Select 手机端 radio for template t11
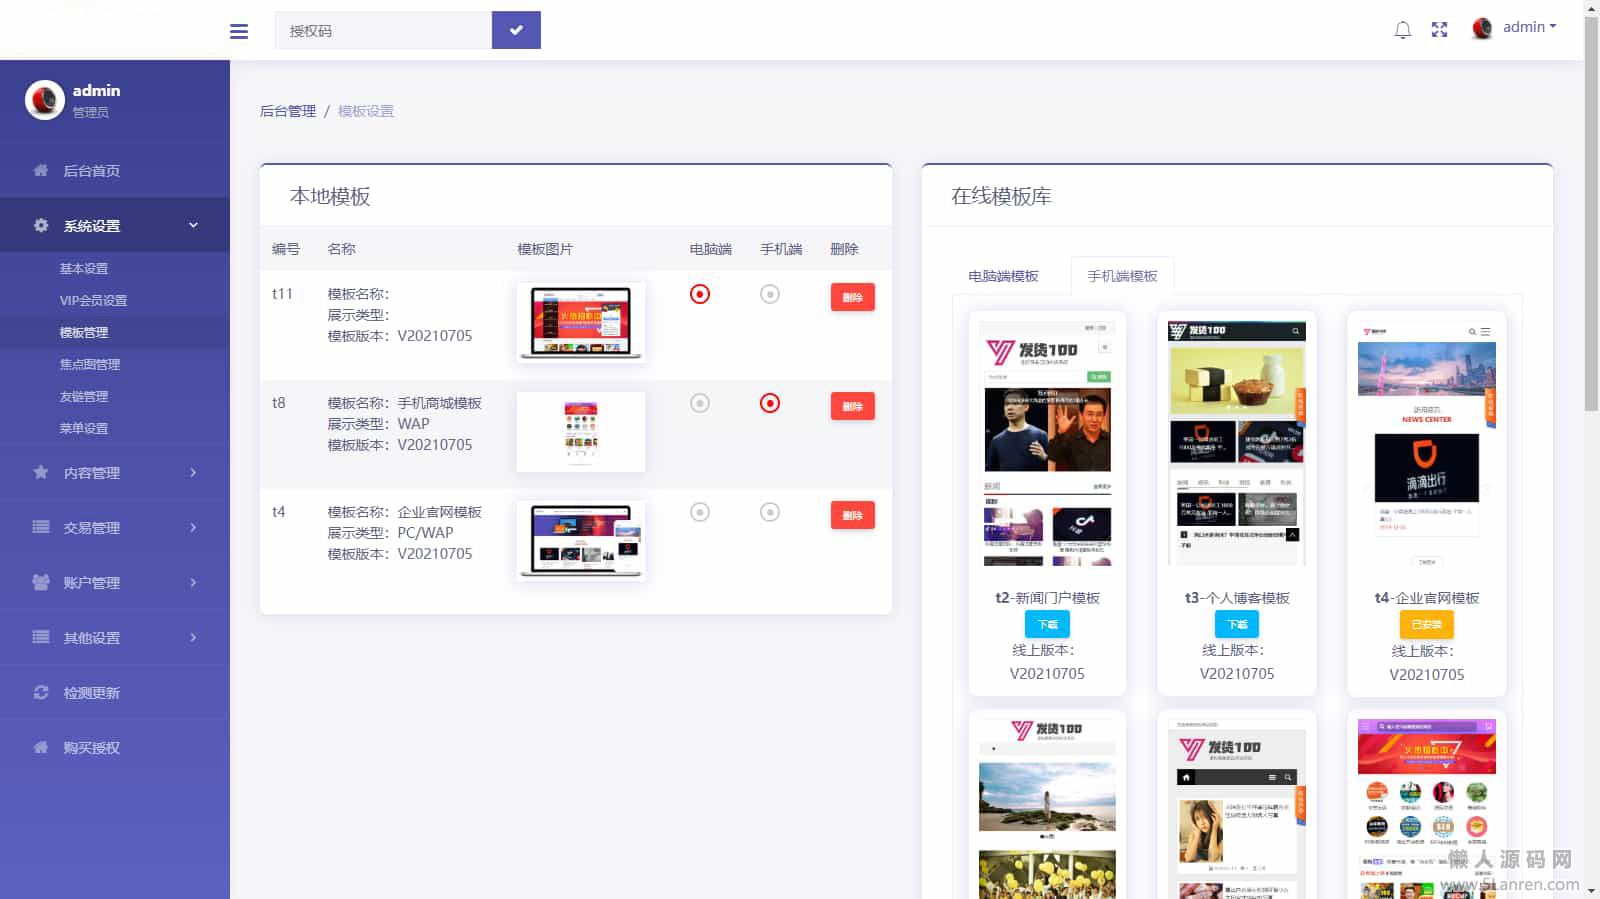This screenshot has height=899, width=1600. (770, 294)
